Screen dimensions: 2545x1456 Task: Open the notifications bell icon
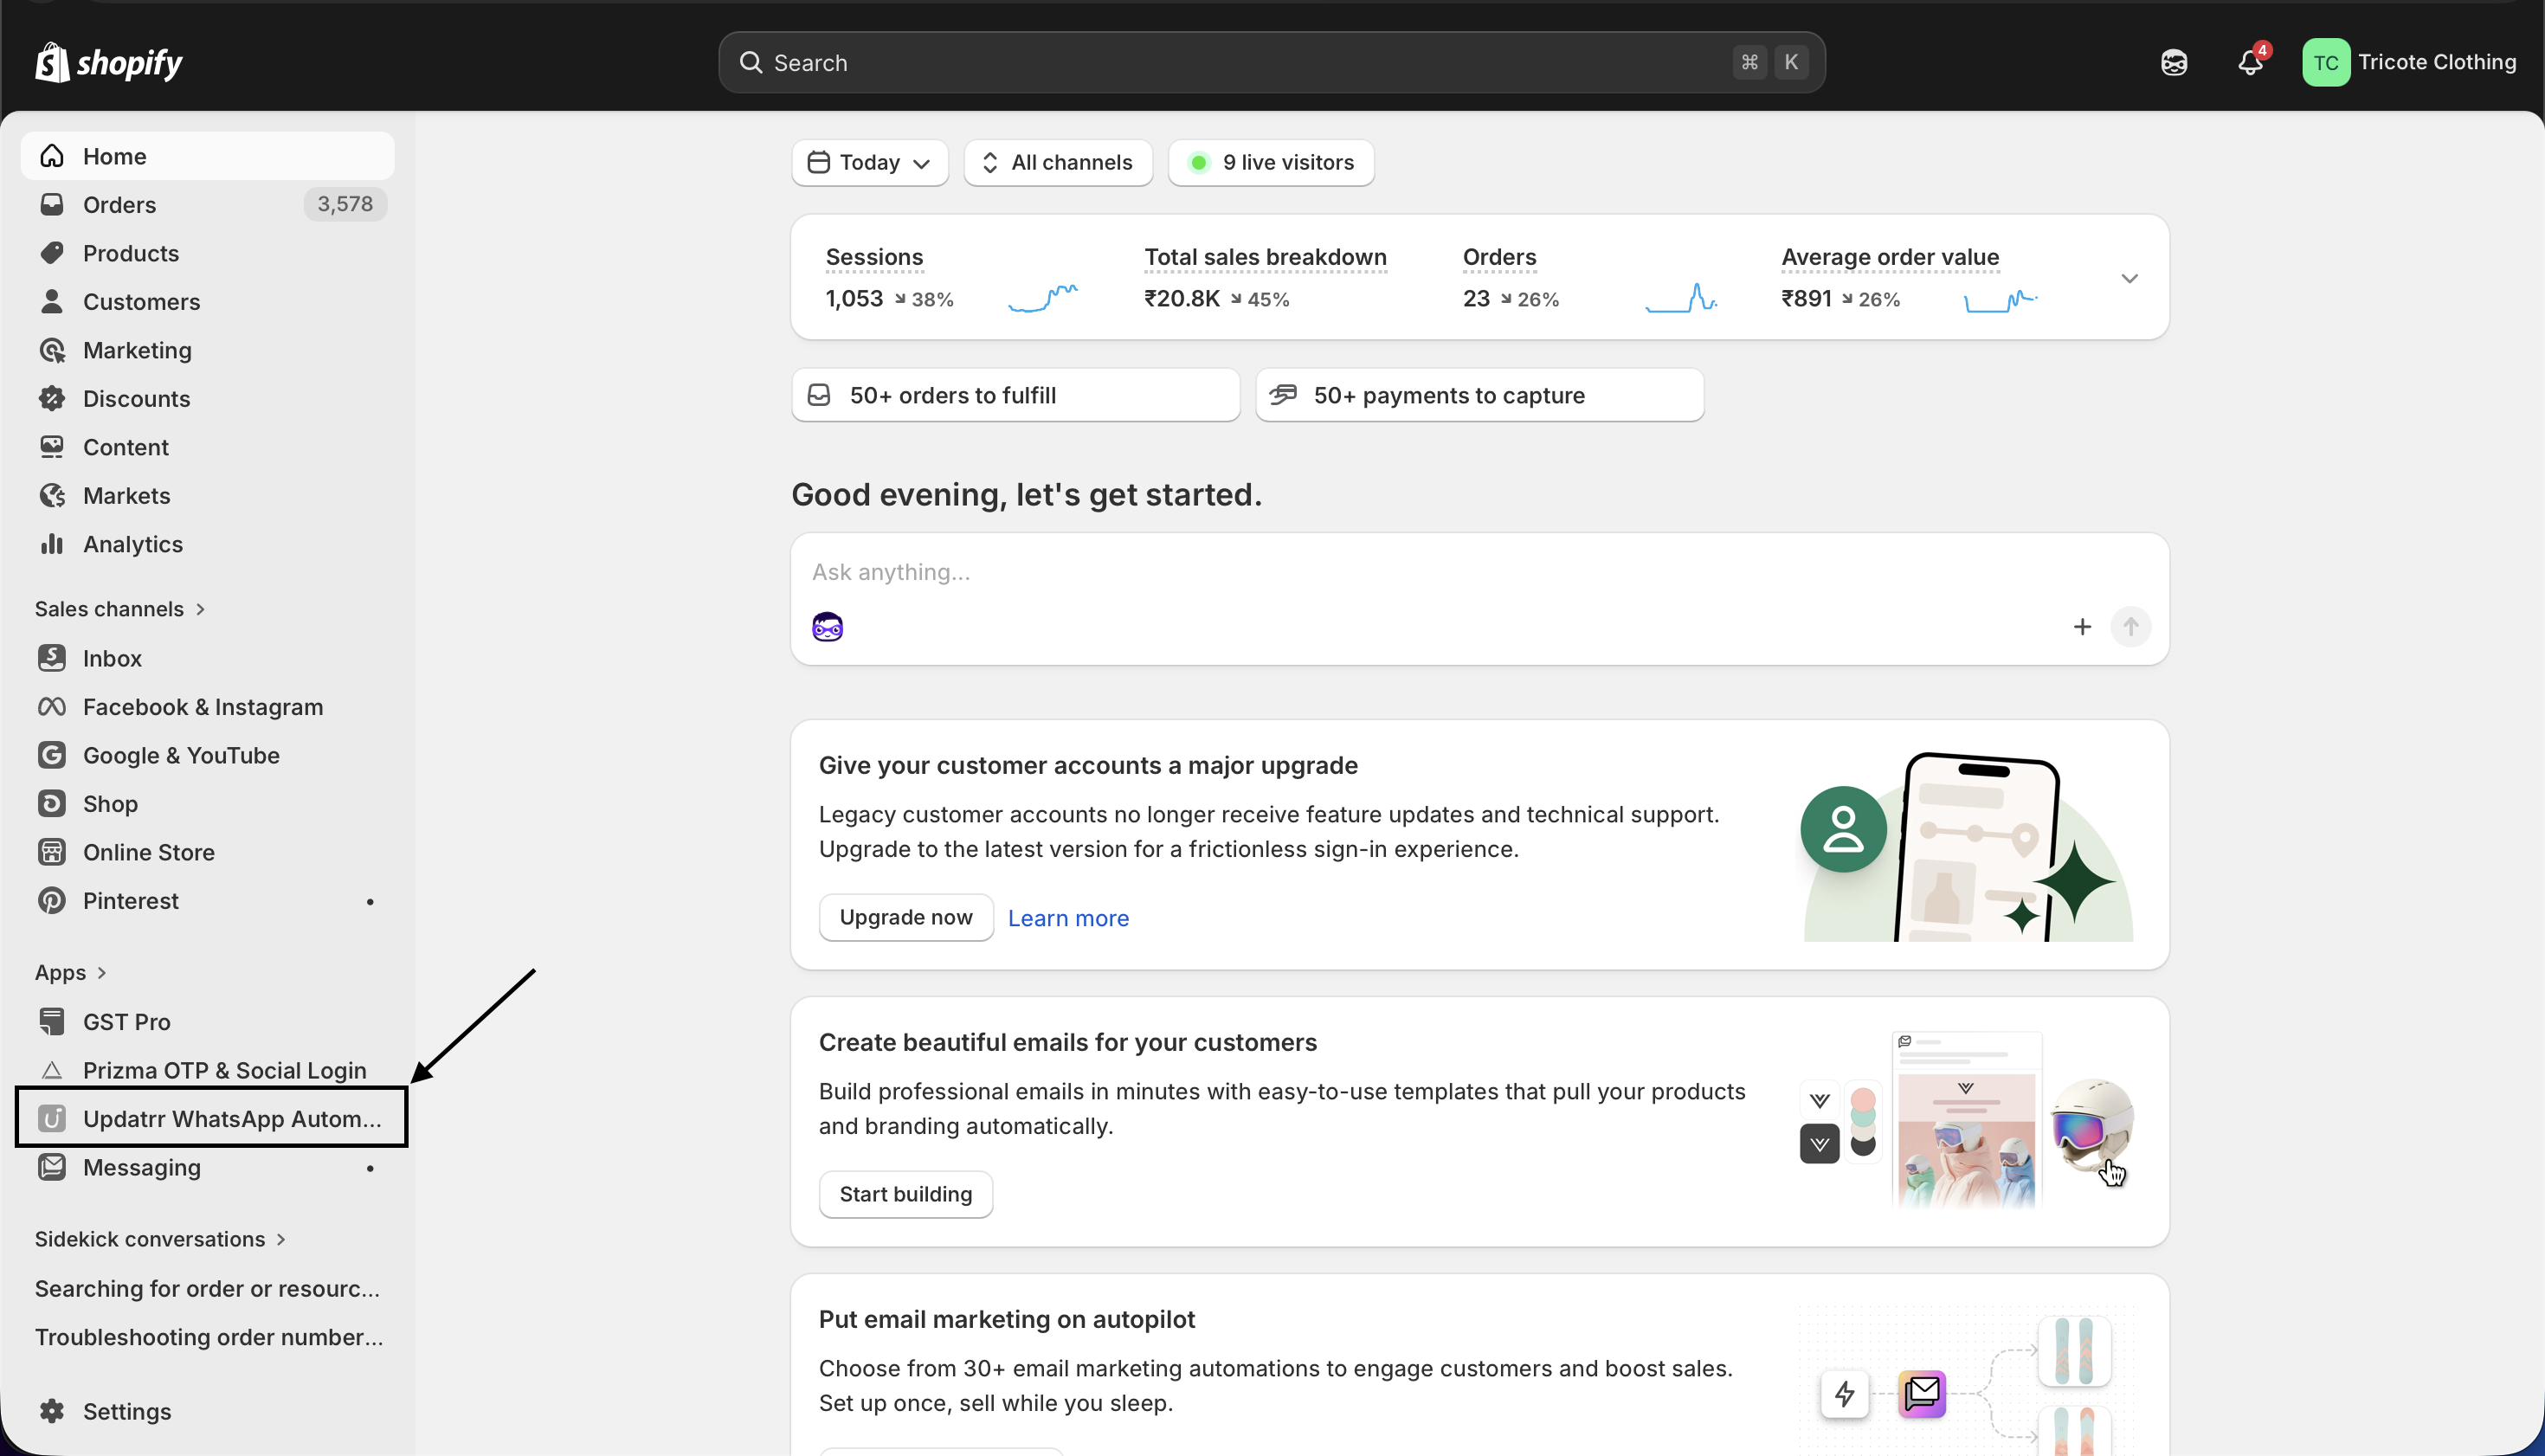(x=2250, y=62)
